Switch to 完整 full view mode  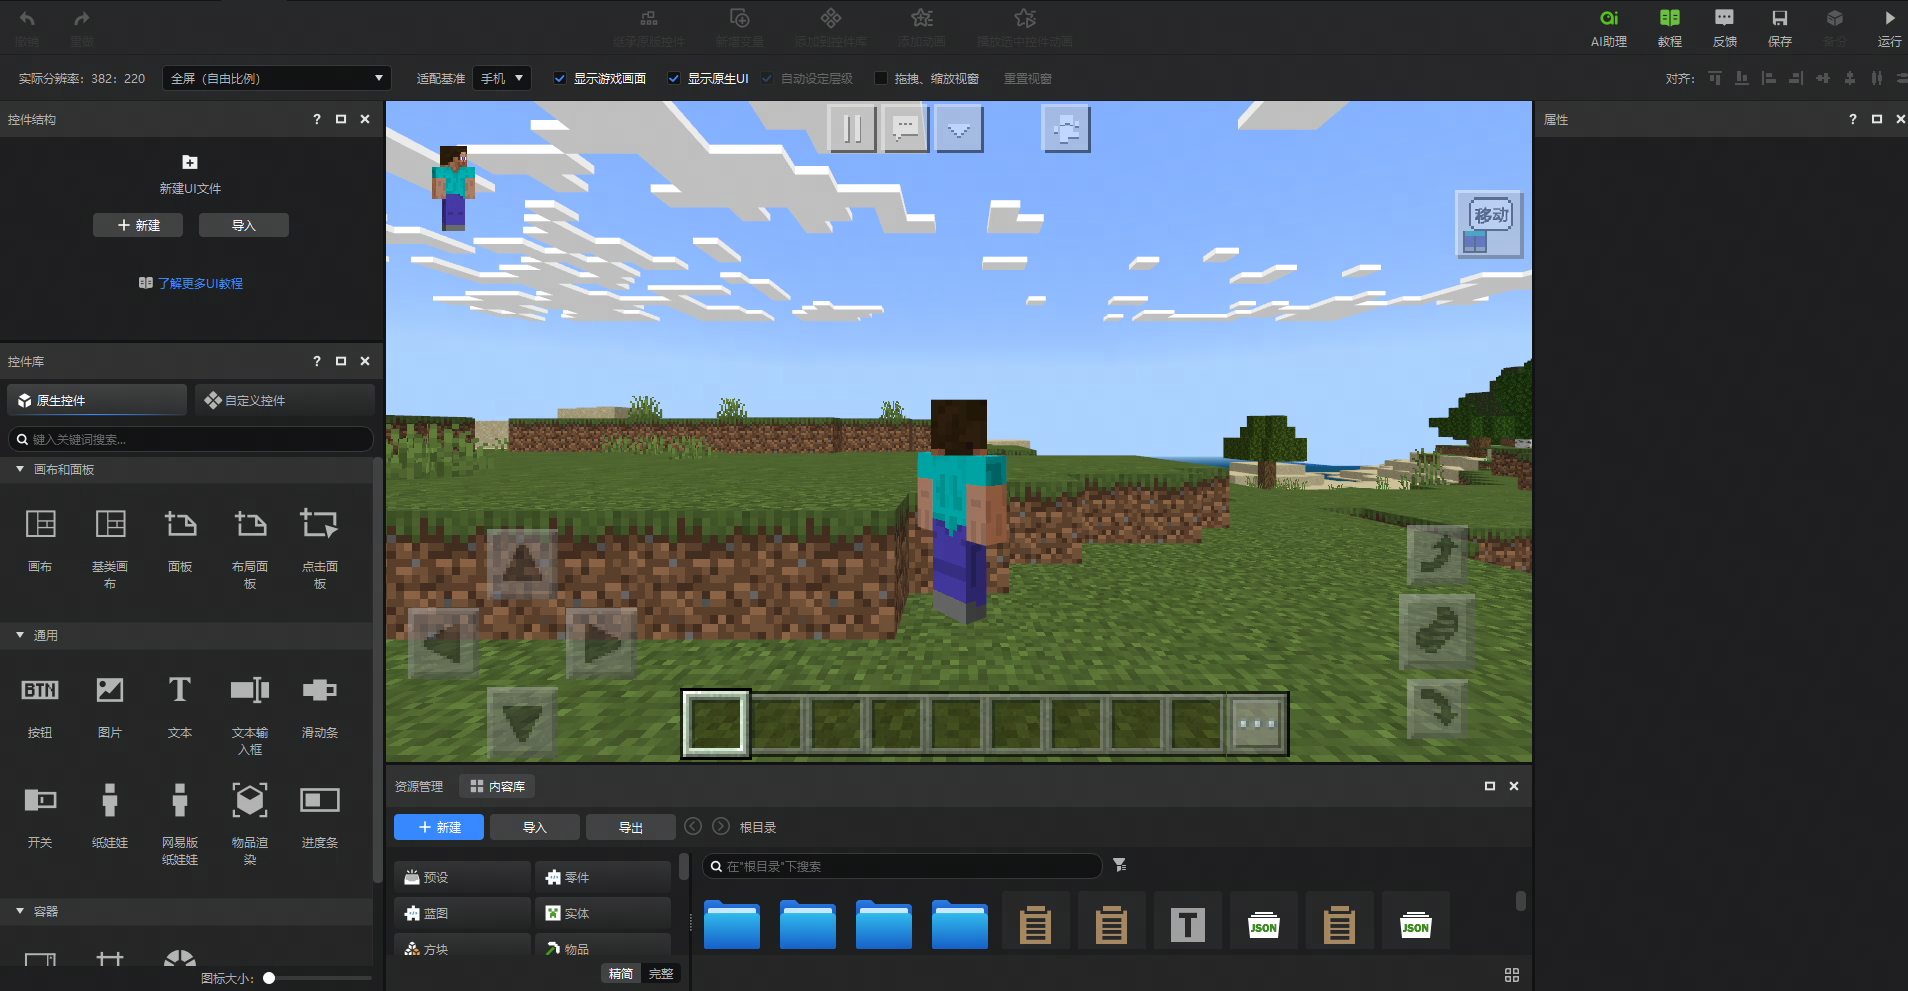[x=660, y=973]
